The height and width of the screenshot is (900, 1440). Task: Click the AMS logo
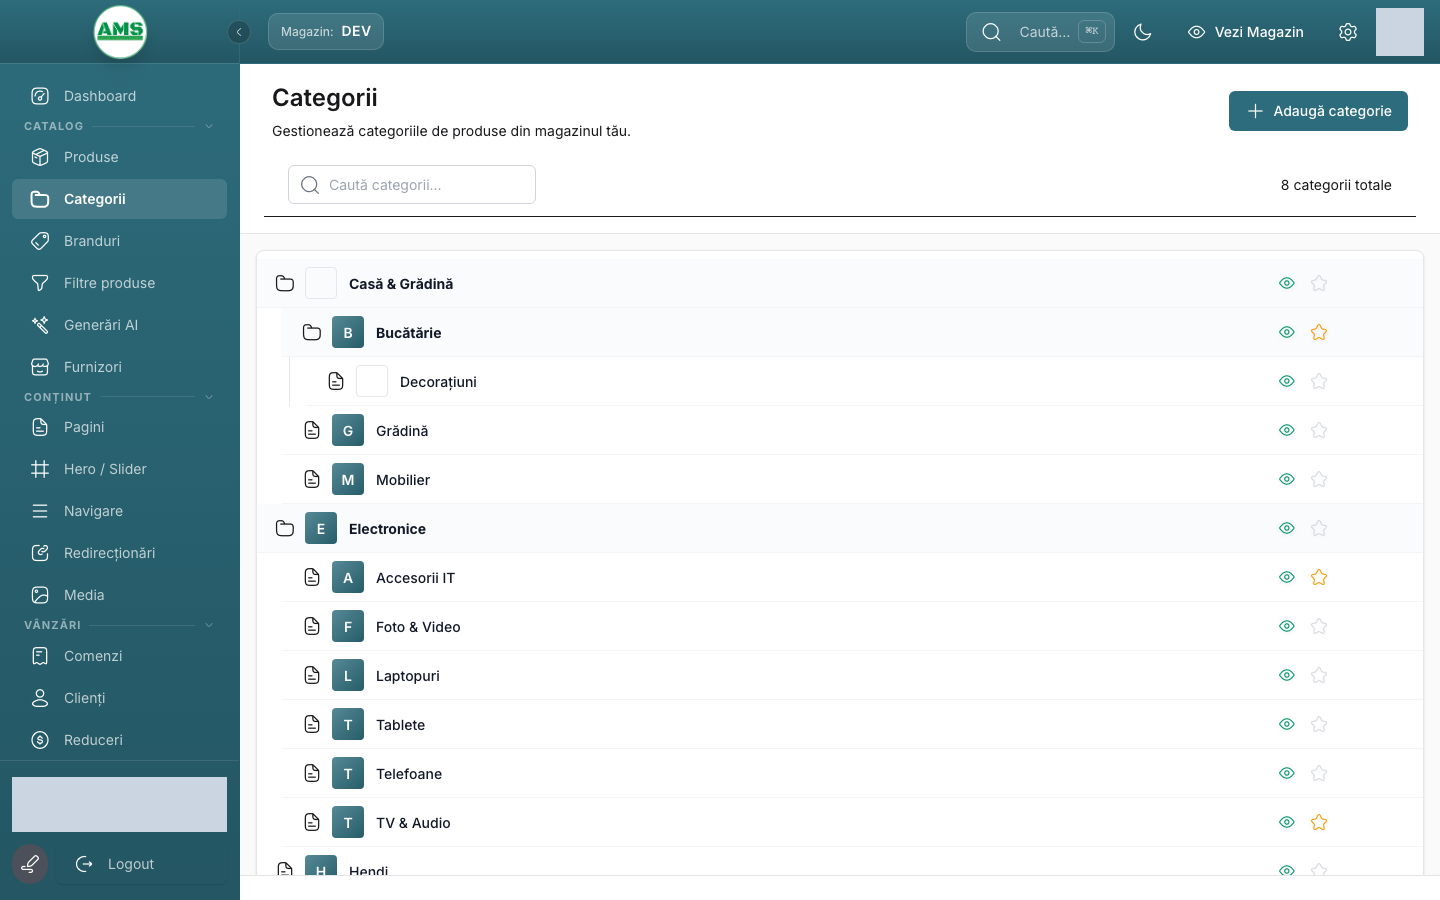pos(120,32)
